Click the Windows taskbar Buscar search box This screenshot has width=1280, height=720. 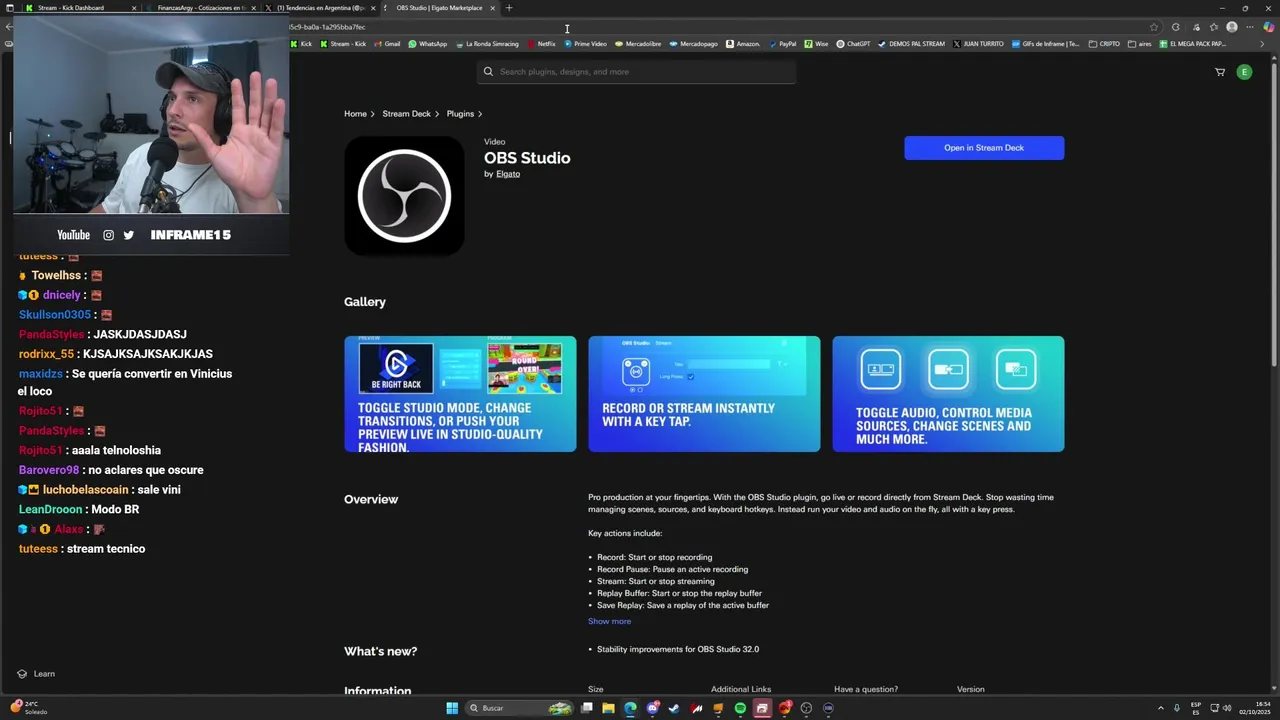point(520,708)
